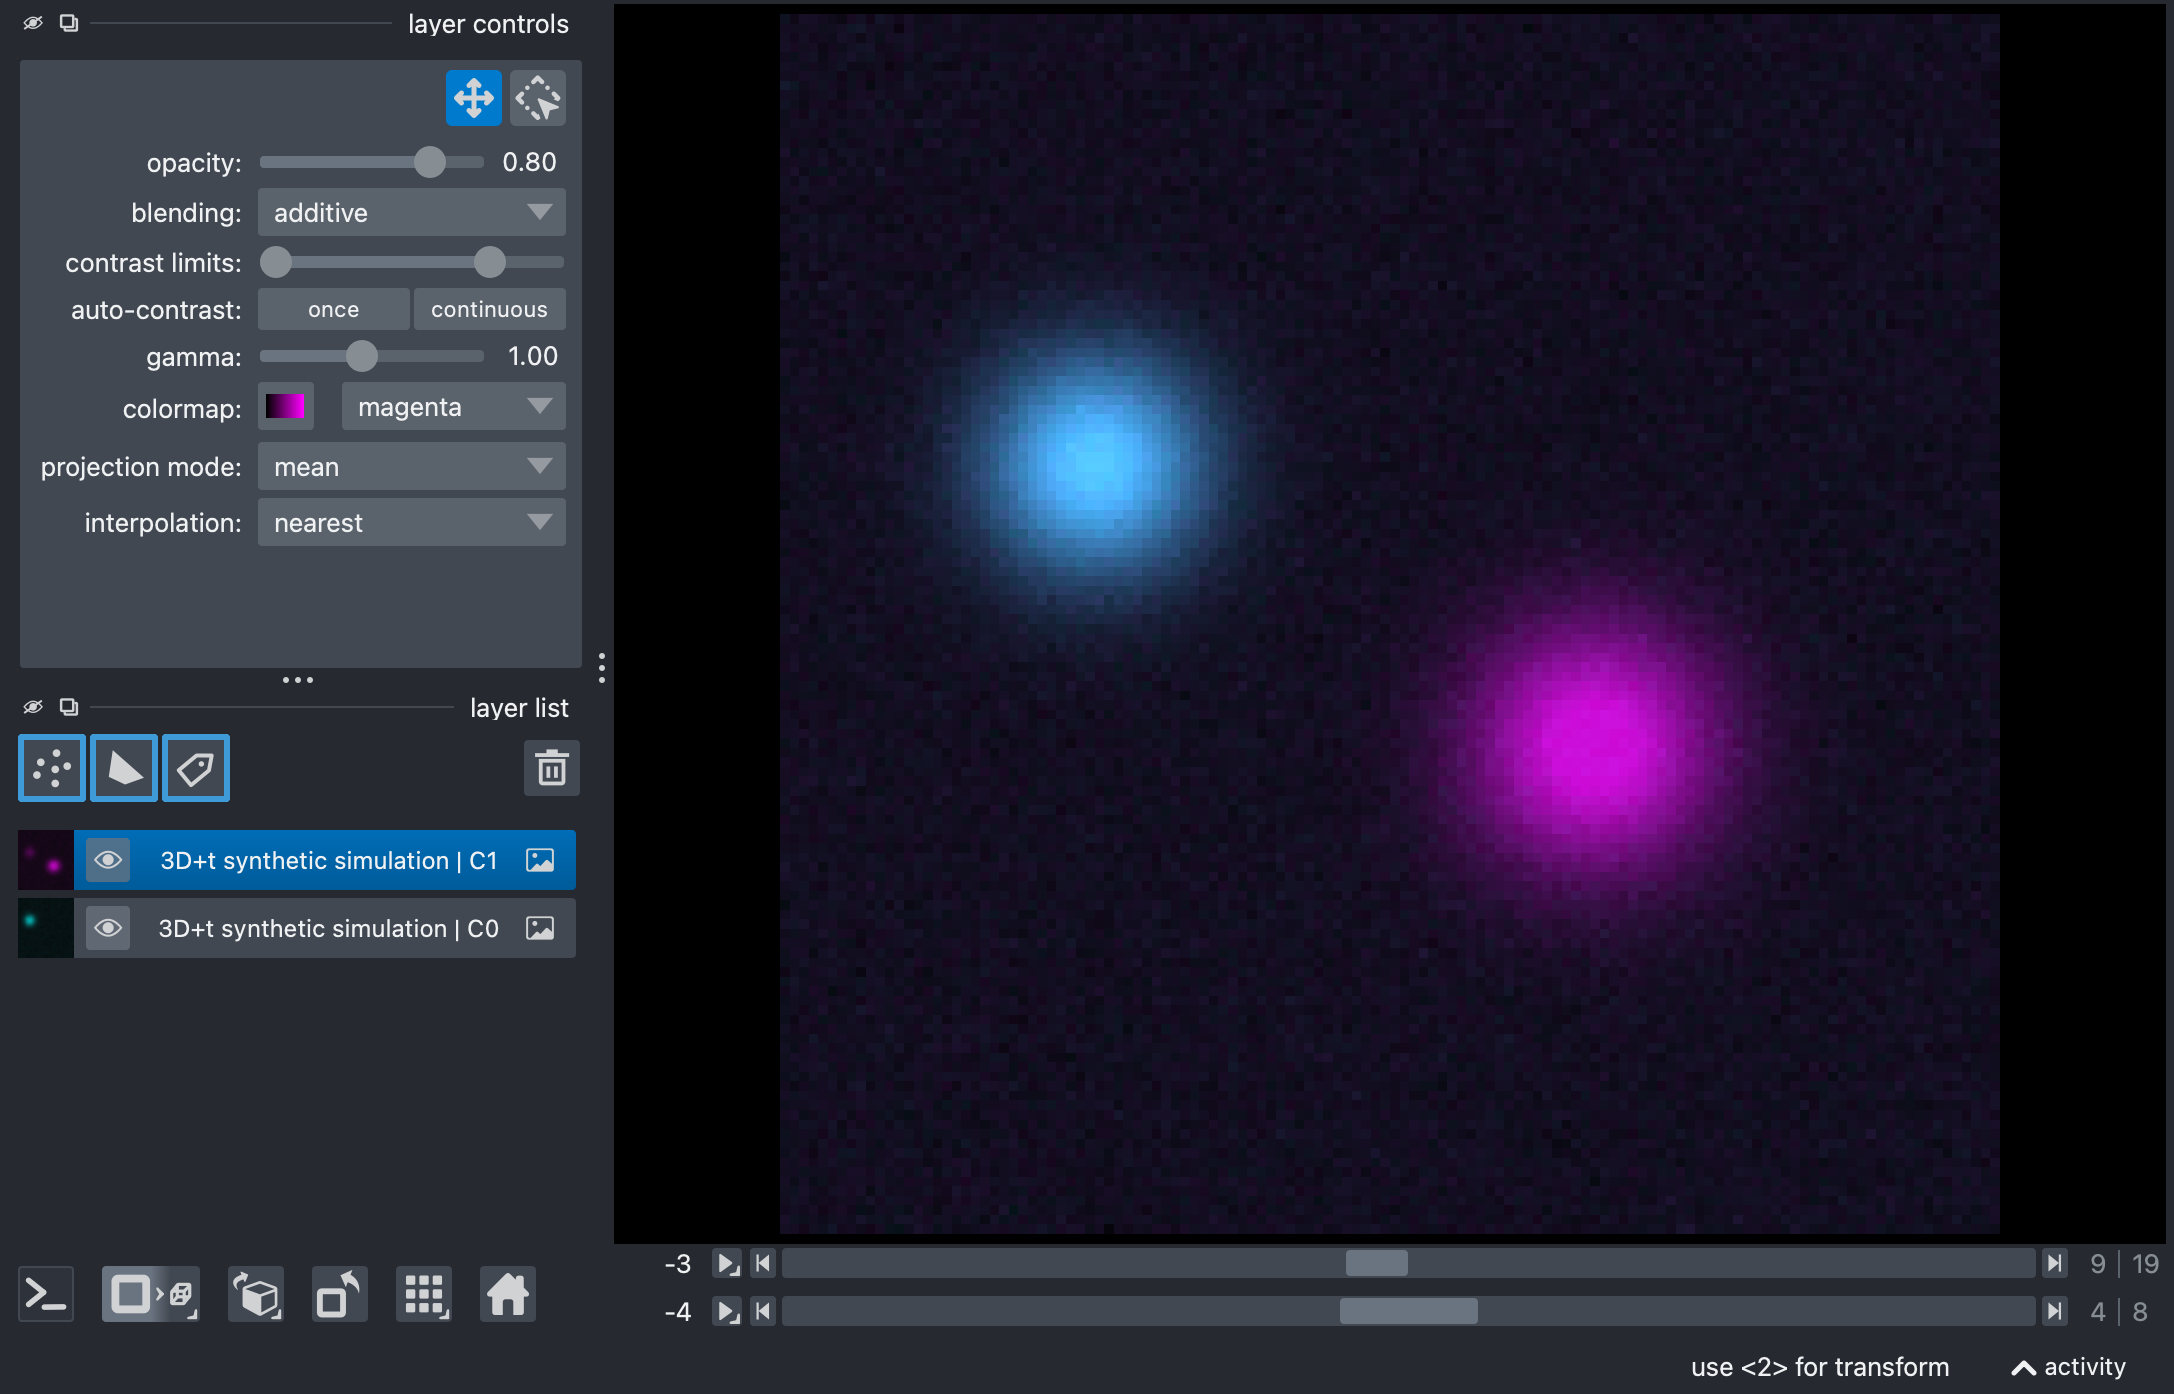
Task: Click image type icon on C0 layer
Action: (540, 928)
